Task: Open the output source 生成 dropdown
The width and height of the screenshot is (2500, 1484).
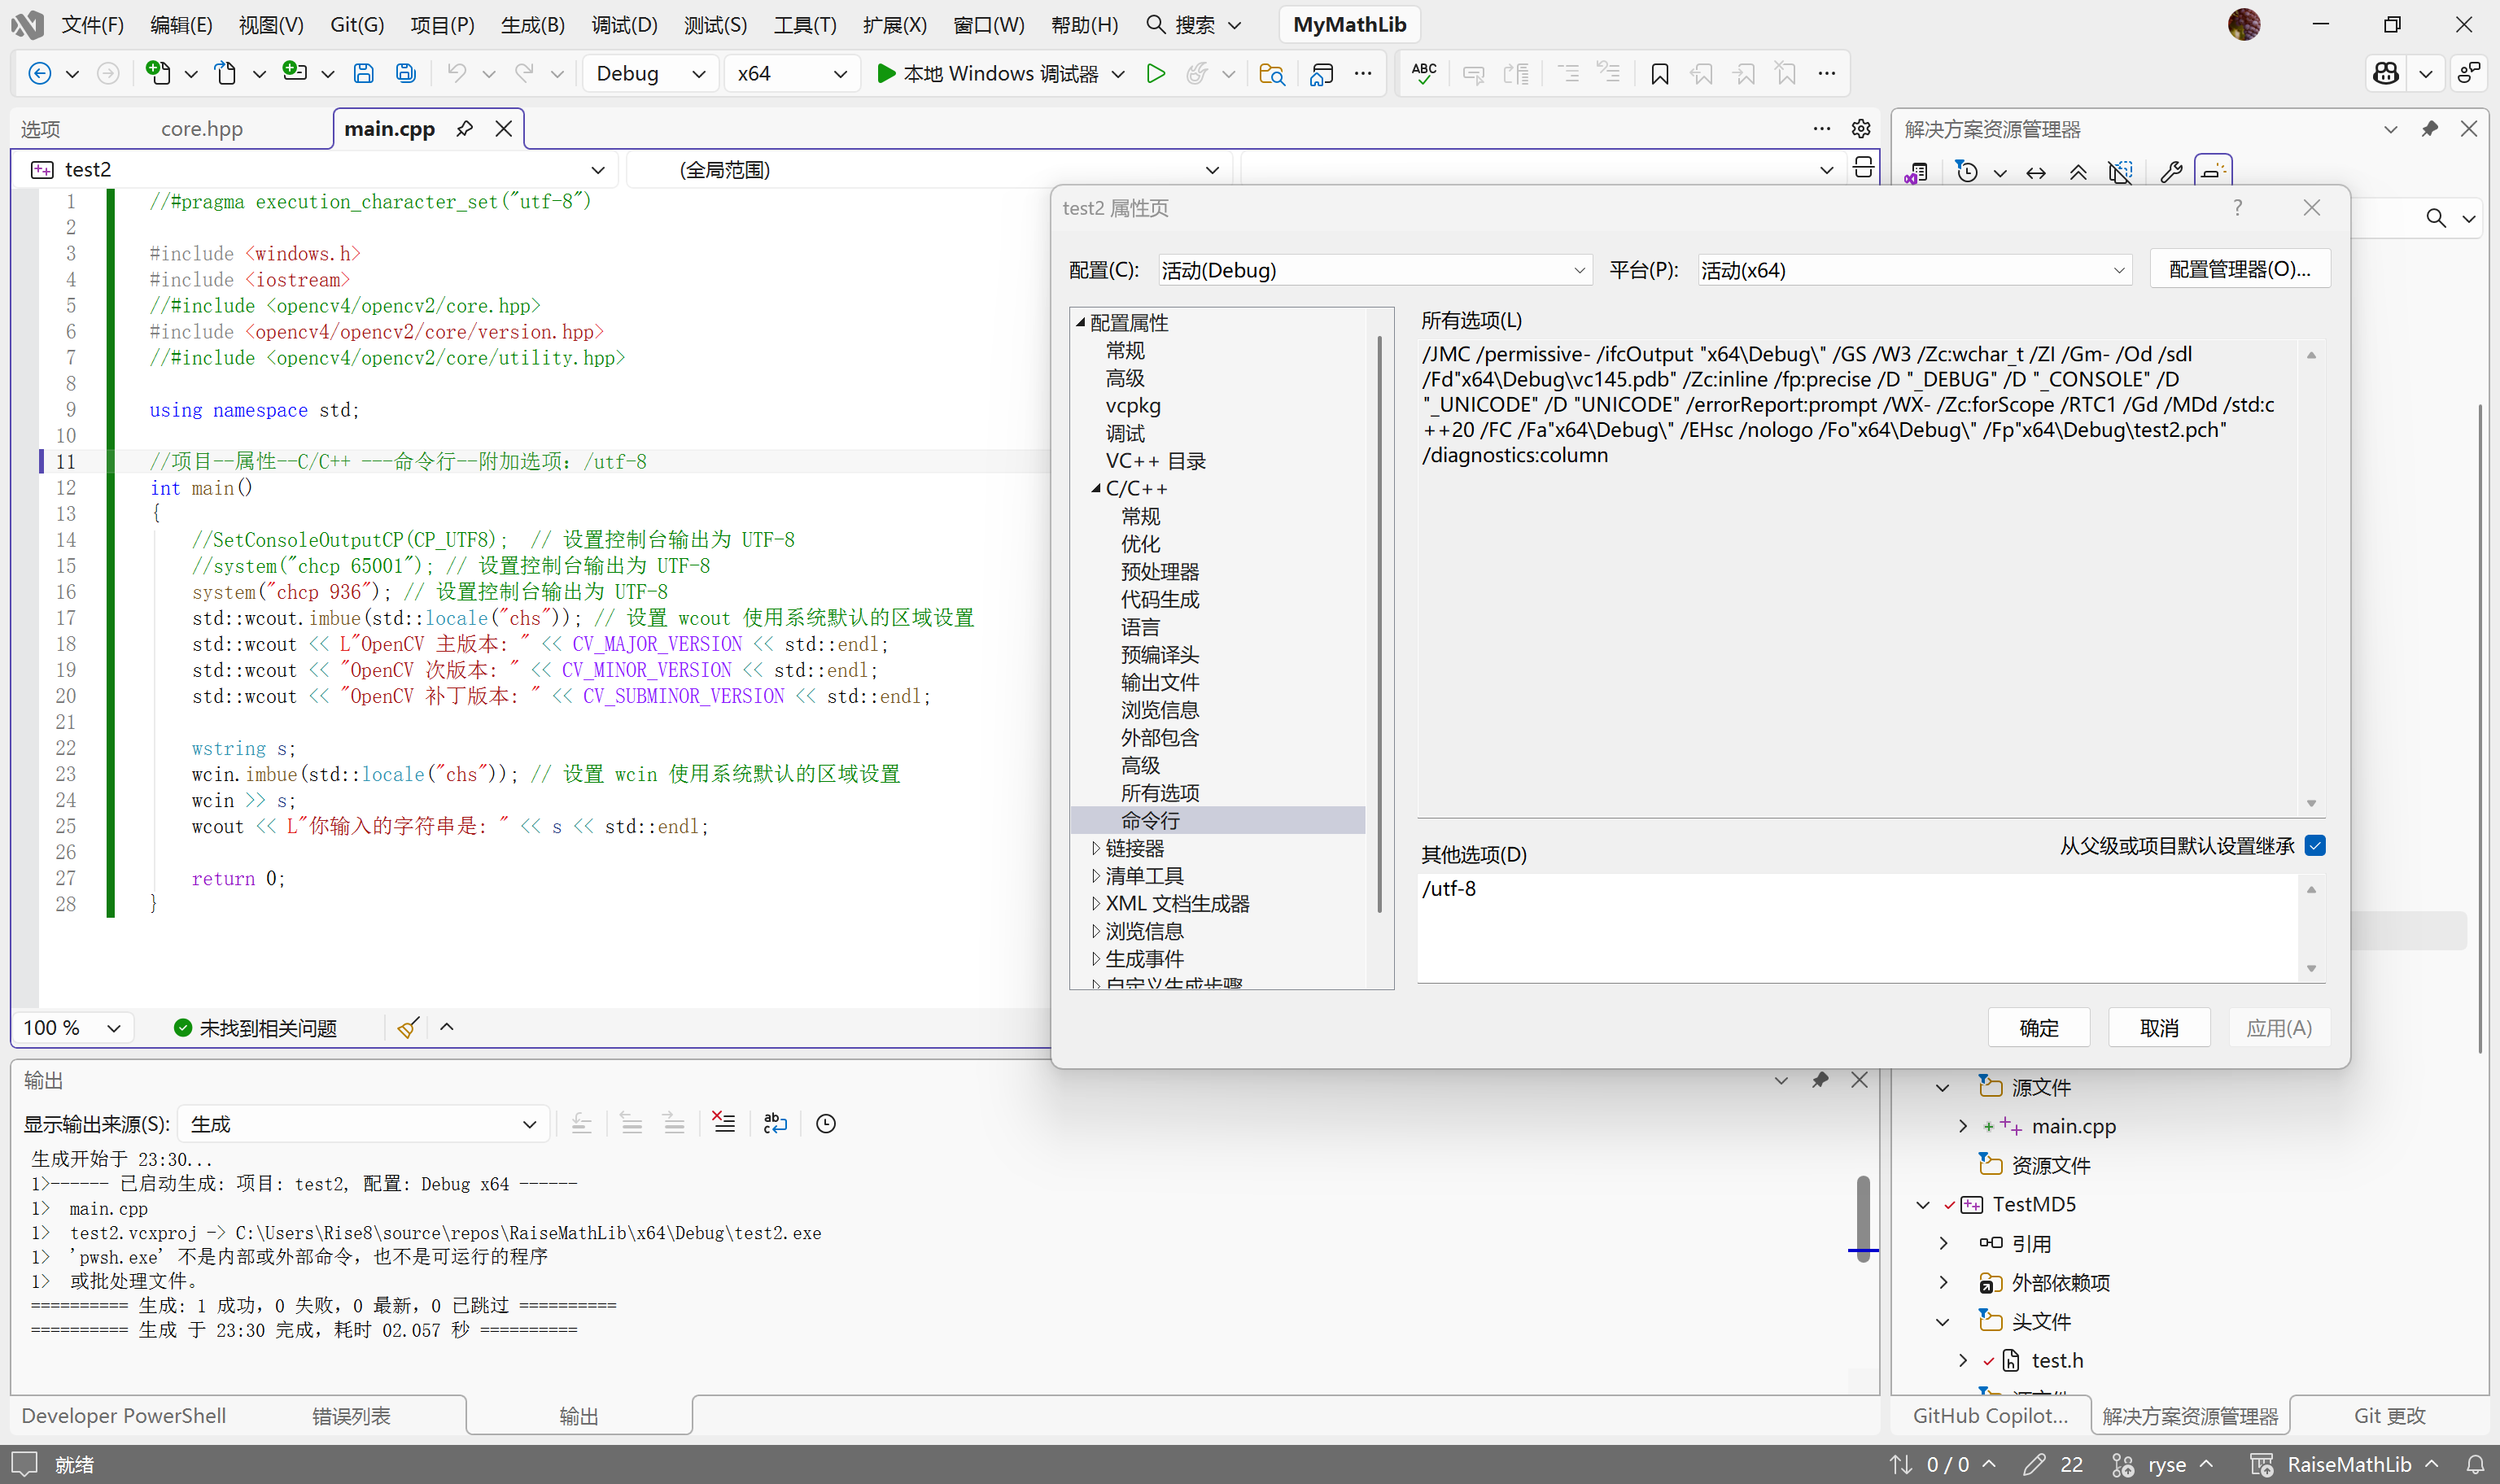Action: pos(362,1124)
